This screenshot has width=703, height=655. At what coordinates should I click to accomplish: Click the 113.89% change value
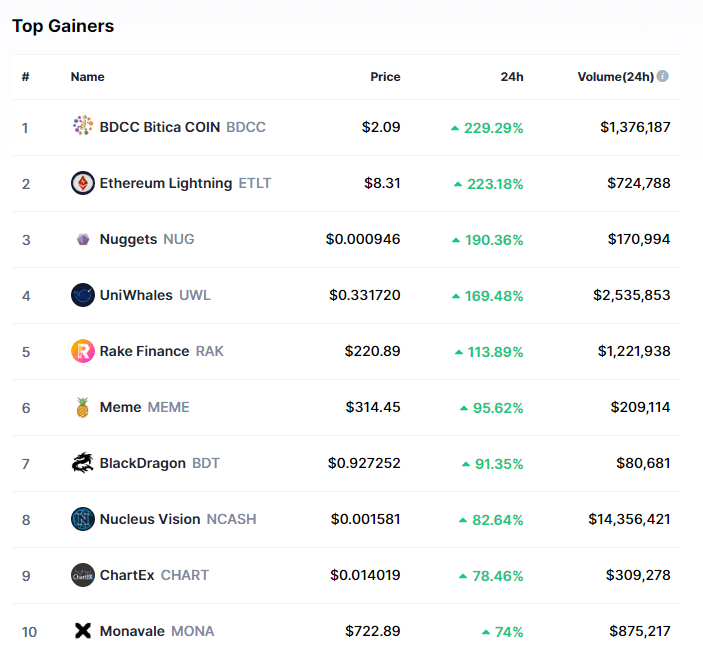(495, 352)
